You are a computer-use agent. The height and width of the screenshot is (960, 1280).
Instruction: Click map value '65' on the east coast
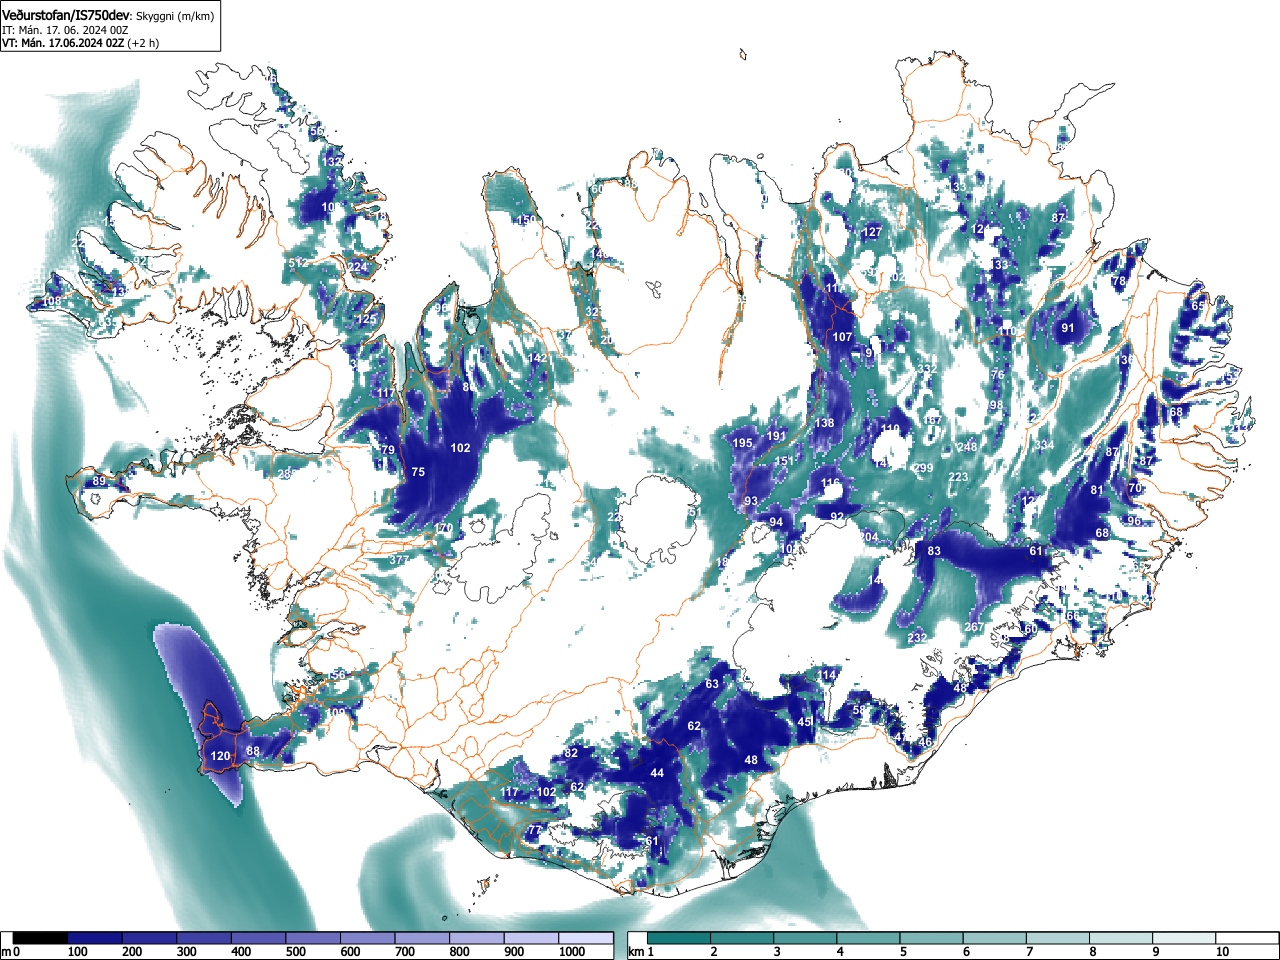[1198, 306]
